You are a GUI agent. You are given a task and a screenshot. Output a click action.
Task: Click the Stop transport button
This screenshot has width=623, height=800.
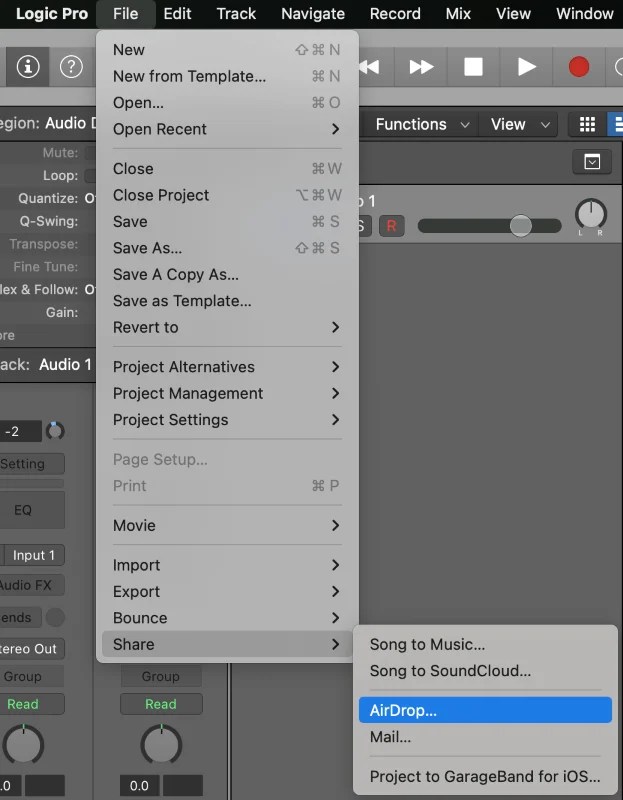point(473,67)
